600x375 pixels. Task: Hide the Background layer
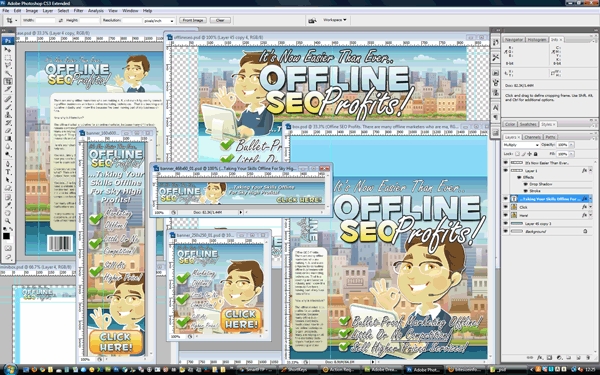click(505, 231)
